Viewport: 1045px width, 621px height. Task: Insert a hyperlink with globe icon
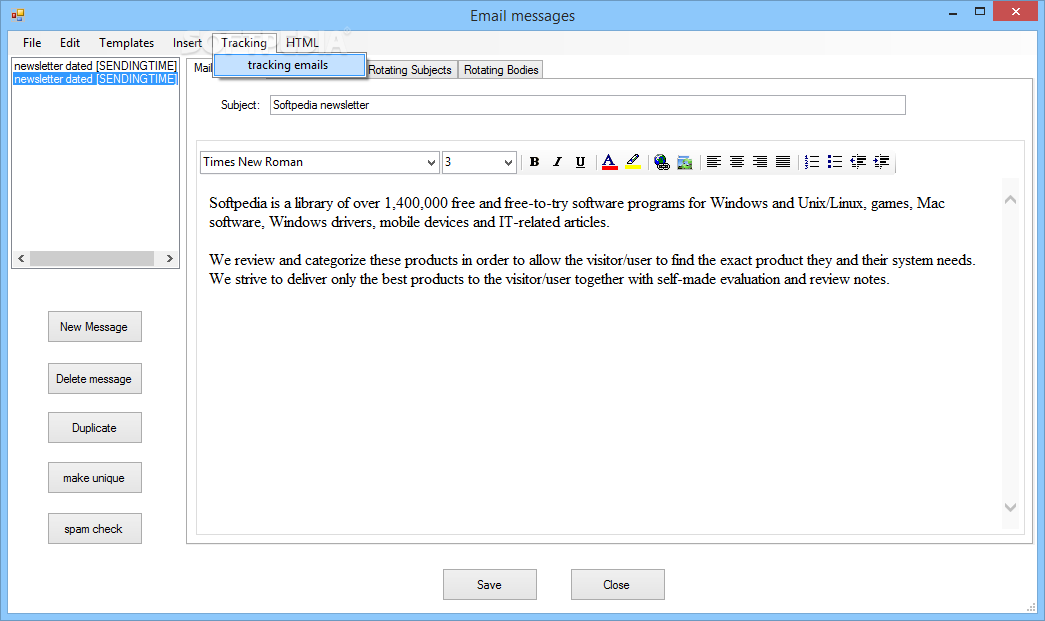[x=661, y=162]
